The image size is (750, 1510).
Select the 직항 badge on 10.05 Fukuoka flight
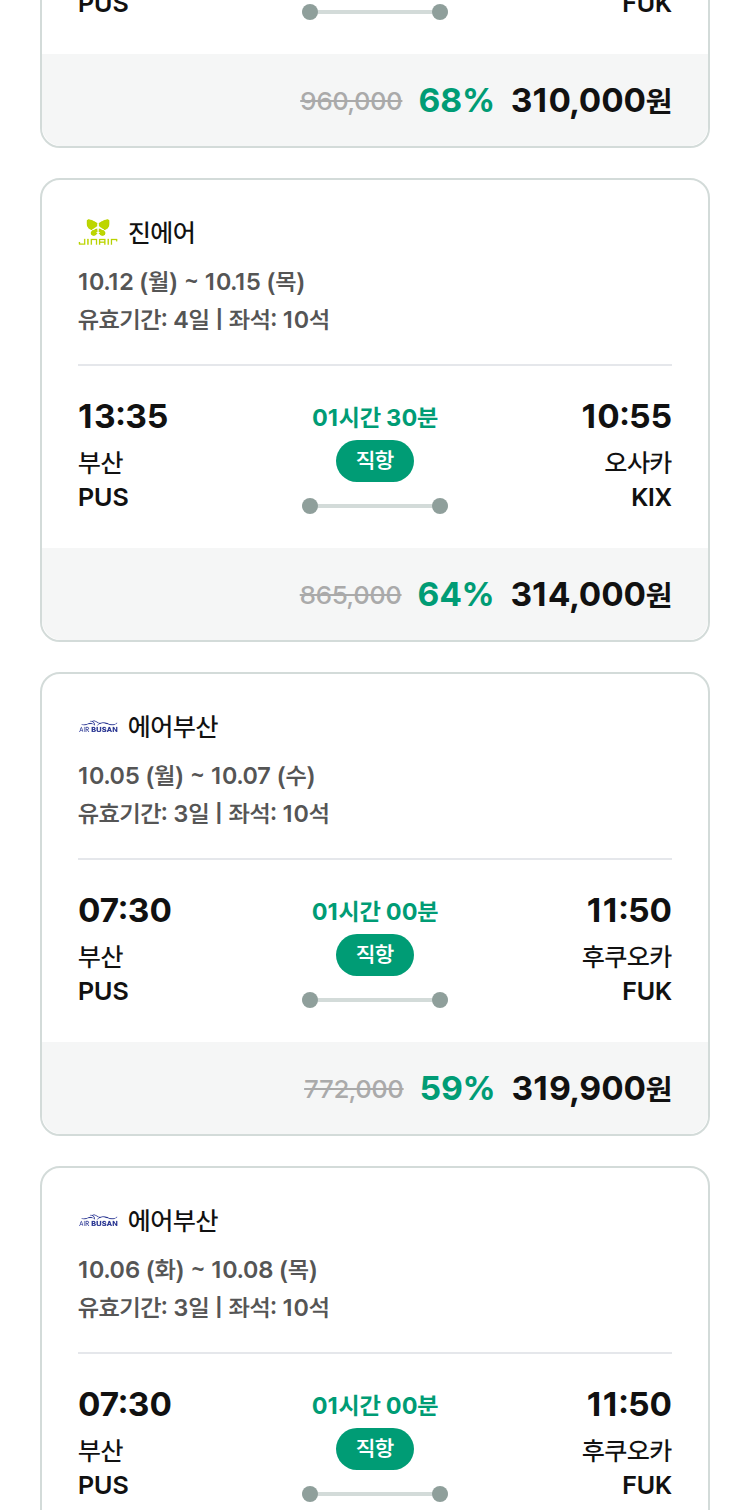[375, 955]
